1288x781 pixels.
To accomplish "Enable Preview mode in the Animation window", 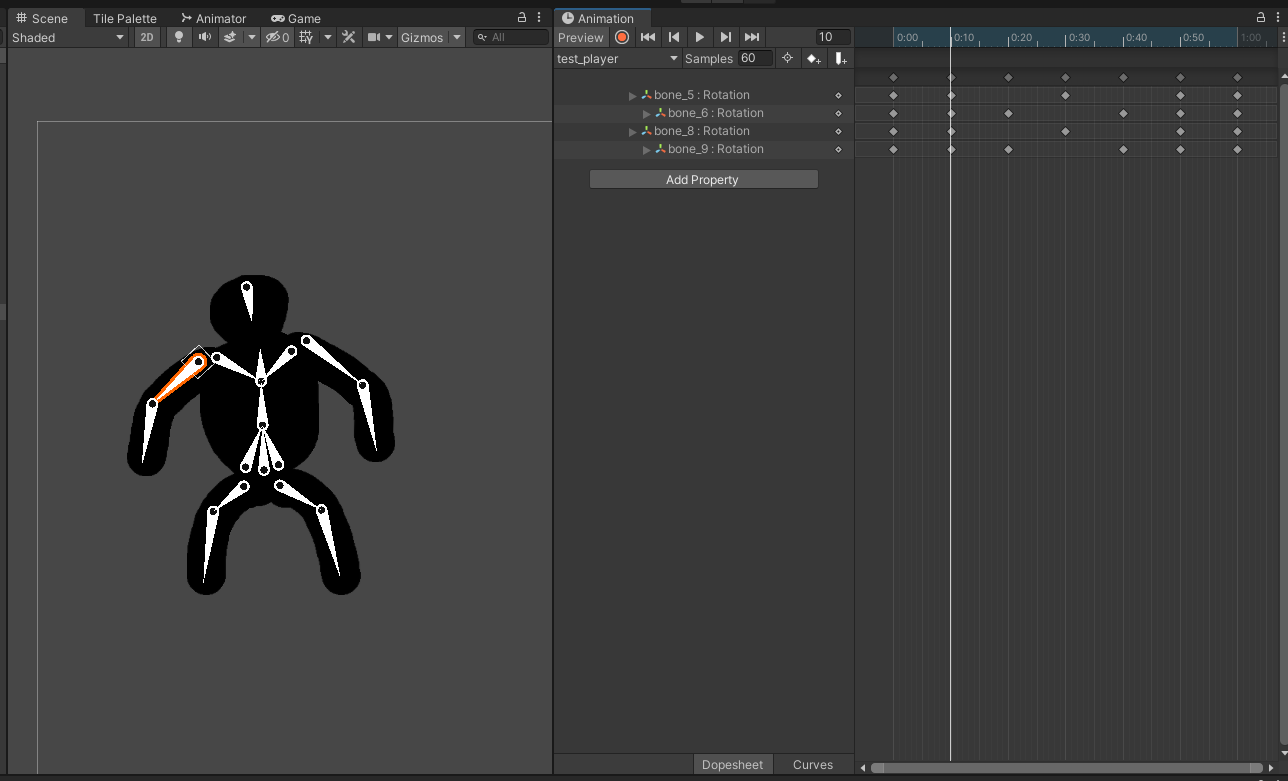I will click(x=580, y=36).
